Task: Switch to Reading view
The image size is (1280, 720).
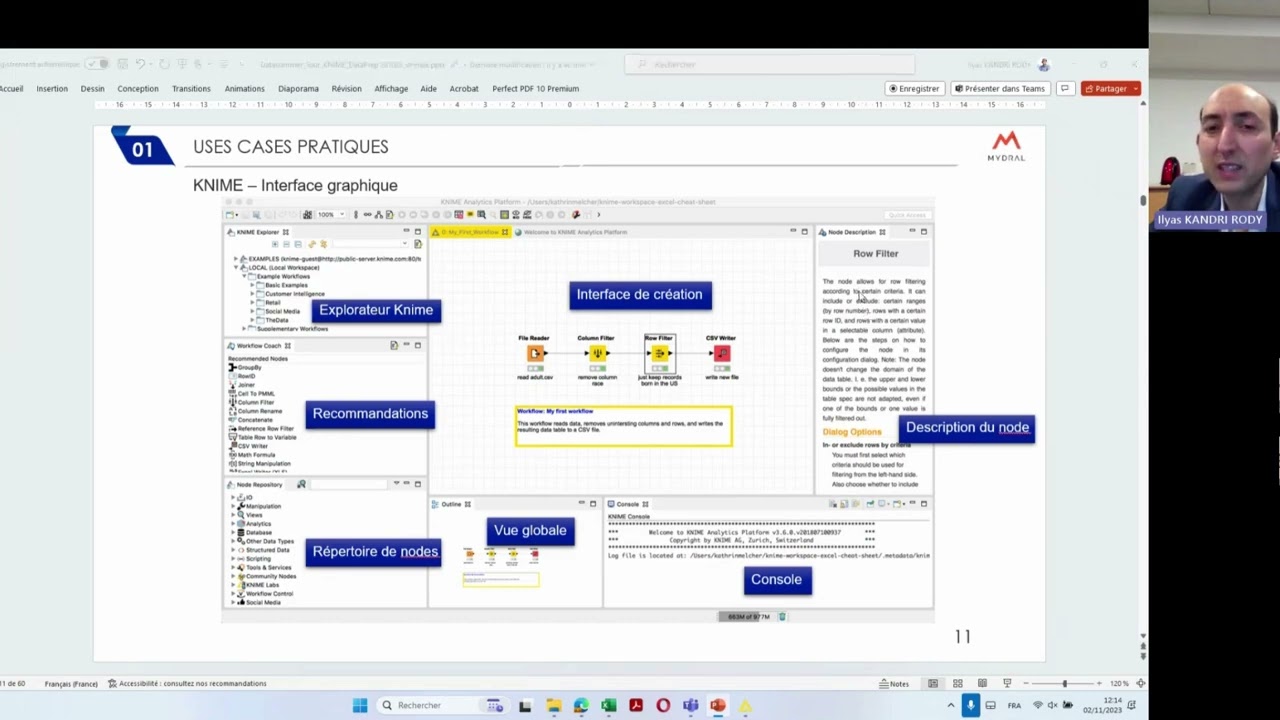Action: pos(982,684)
